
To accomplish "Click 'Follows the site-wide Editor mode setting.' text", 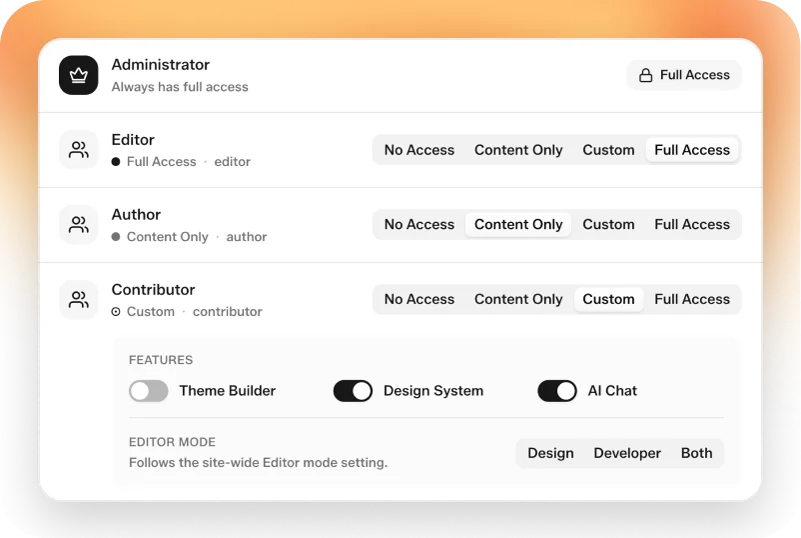I will coord(258,462).
